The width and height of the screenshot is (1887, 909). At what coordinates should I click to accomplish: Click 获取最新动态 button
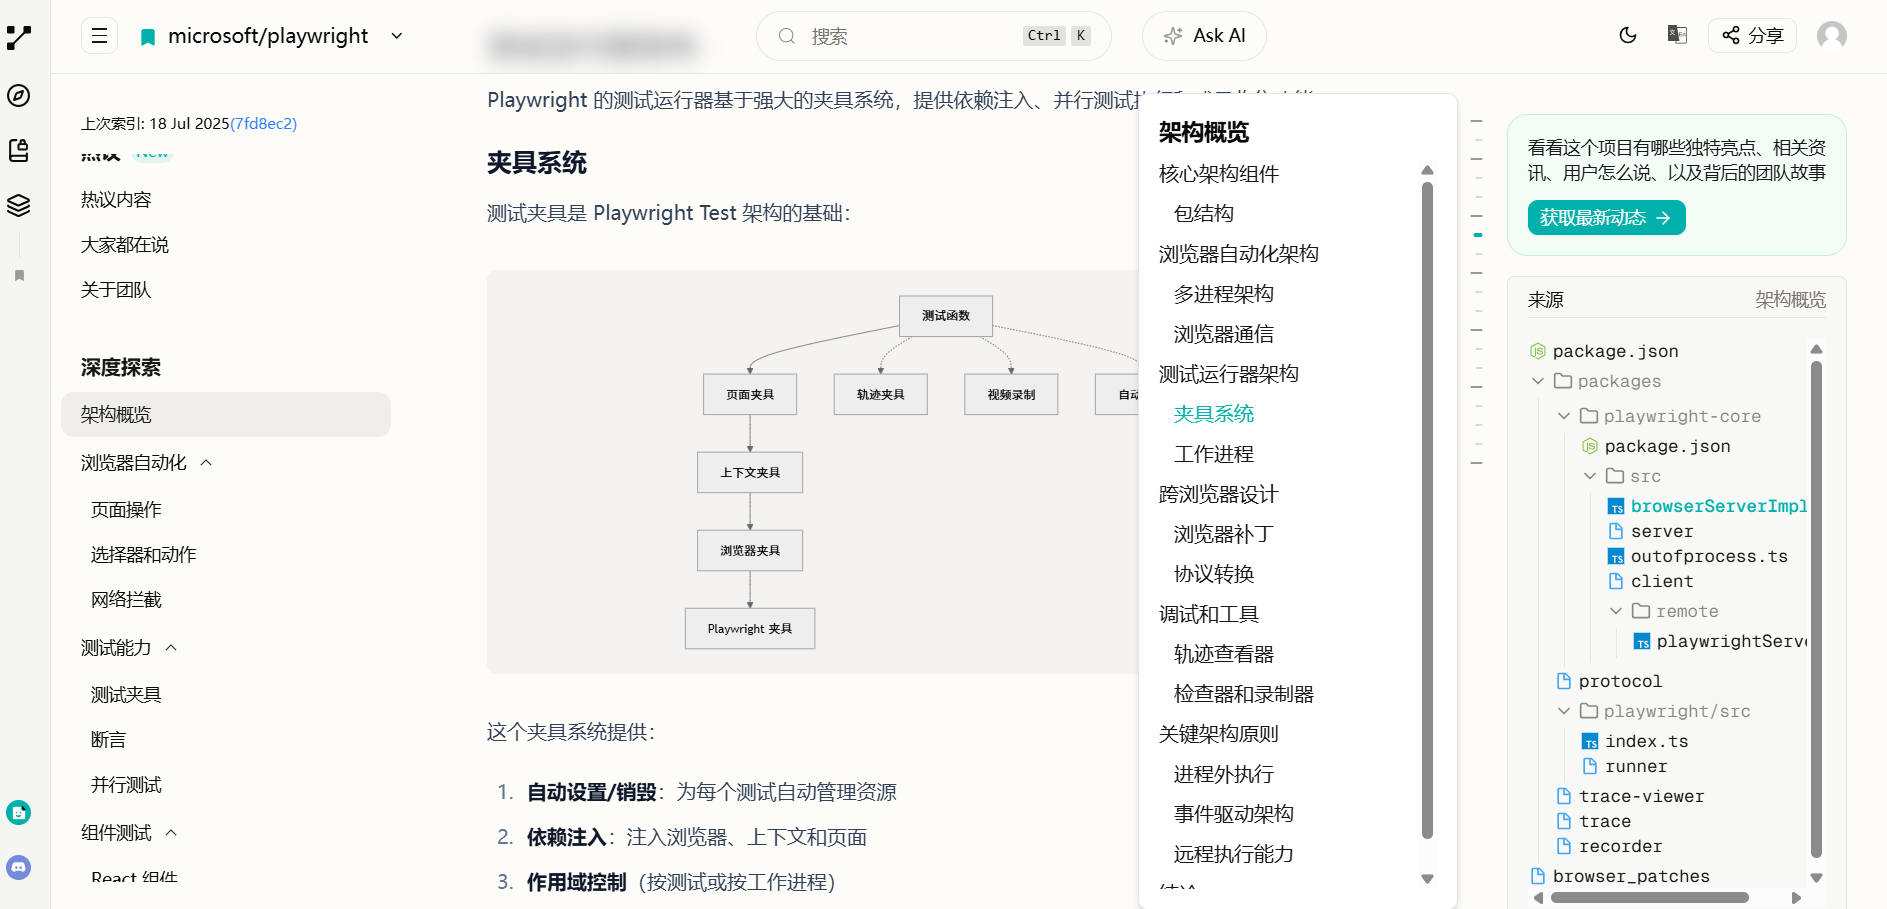tap(1606, 218)
